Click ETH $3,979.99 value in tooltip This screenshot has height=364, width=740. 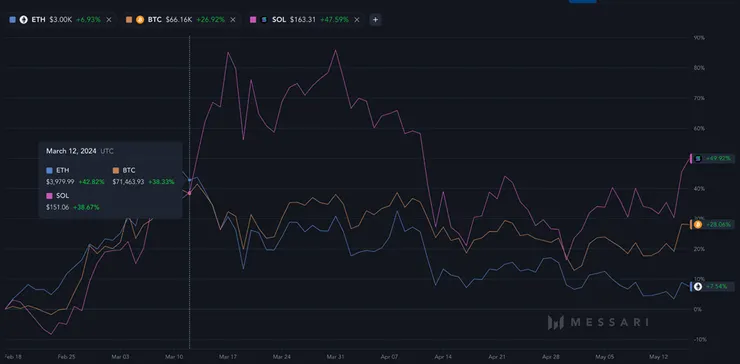[x=59, y=182]
